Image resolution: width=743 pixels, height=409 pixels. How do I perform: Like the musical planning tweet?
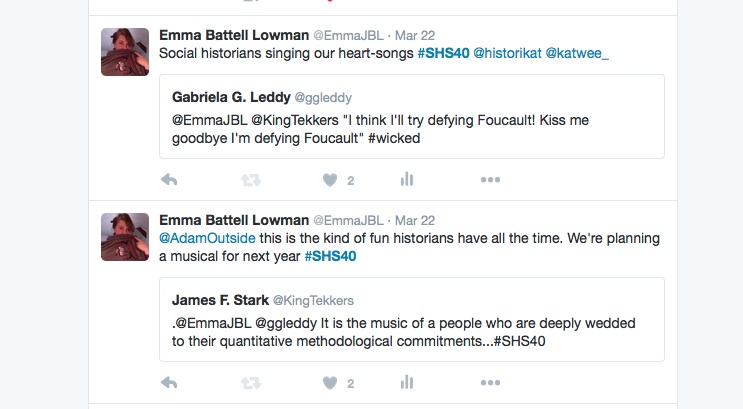pyautogui.click(x=330, y=383)
